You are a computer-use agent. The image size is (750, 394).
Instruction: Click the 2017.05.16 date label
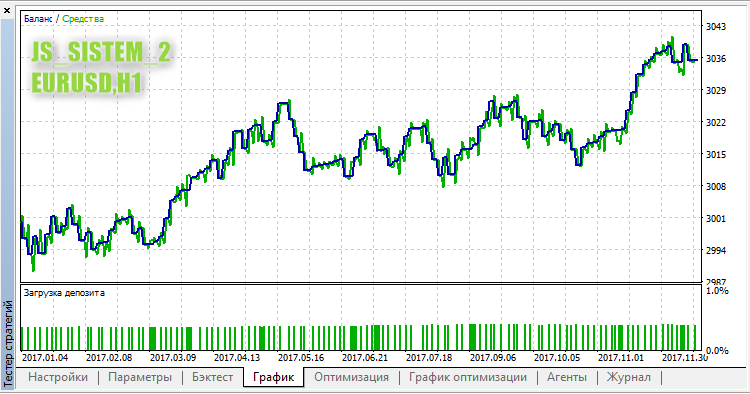301,358
